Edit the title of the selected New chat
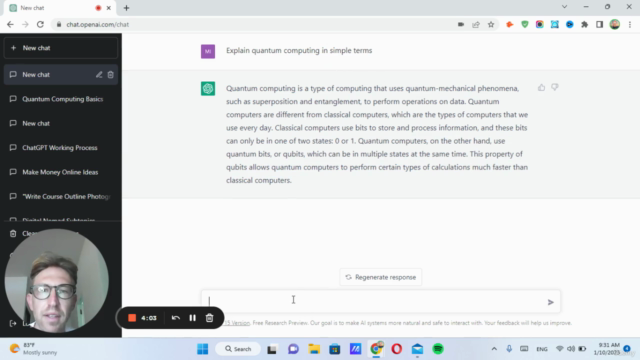 [99, 75]
